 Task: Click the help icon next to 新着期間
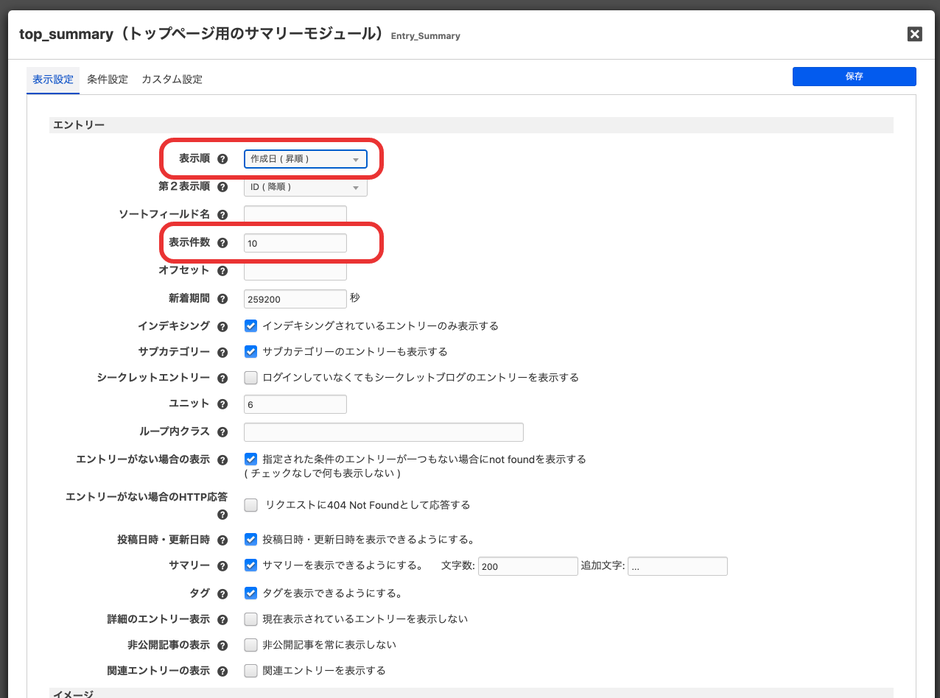click(223, 298)
